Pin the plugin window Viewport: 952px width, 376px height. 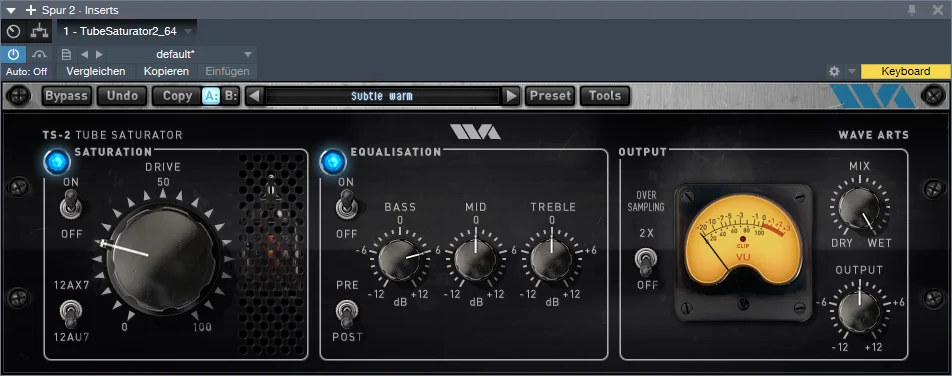pos(913,10)
